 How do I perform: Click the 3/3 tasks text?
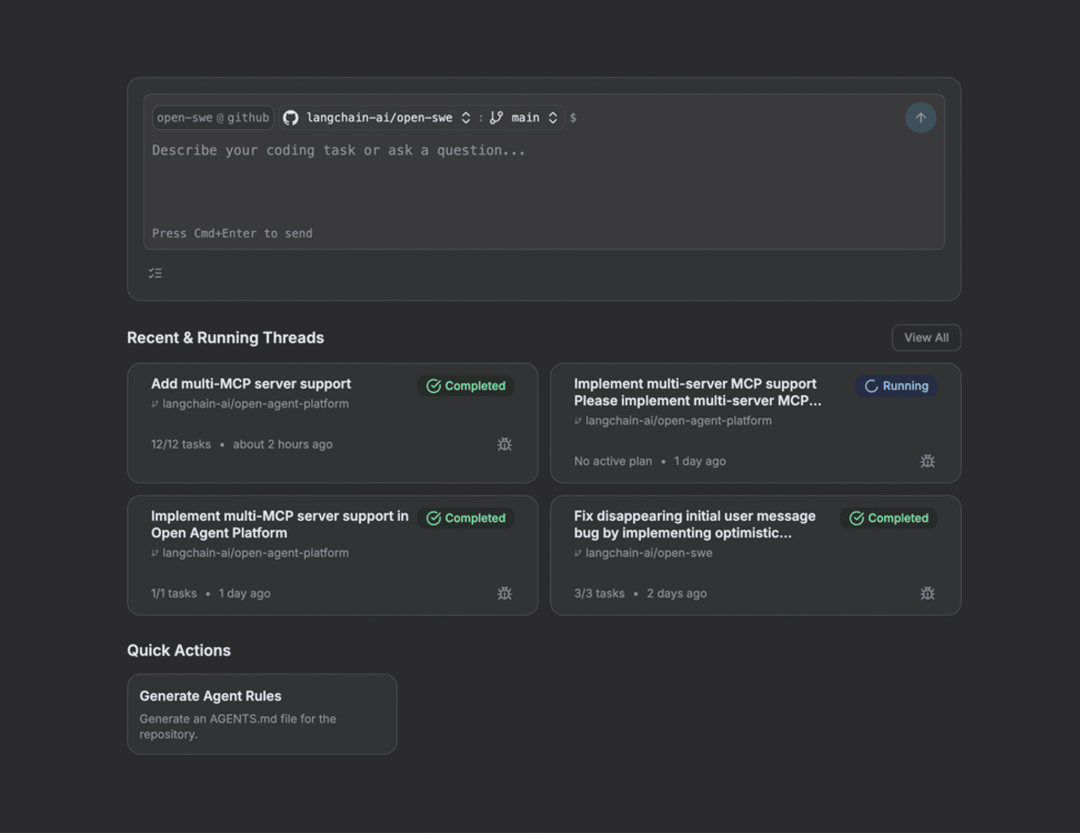599,593
